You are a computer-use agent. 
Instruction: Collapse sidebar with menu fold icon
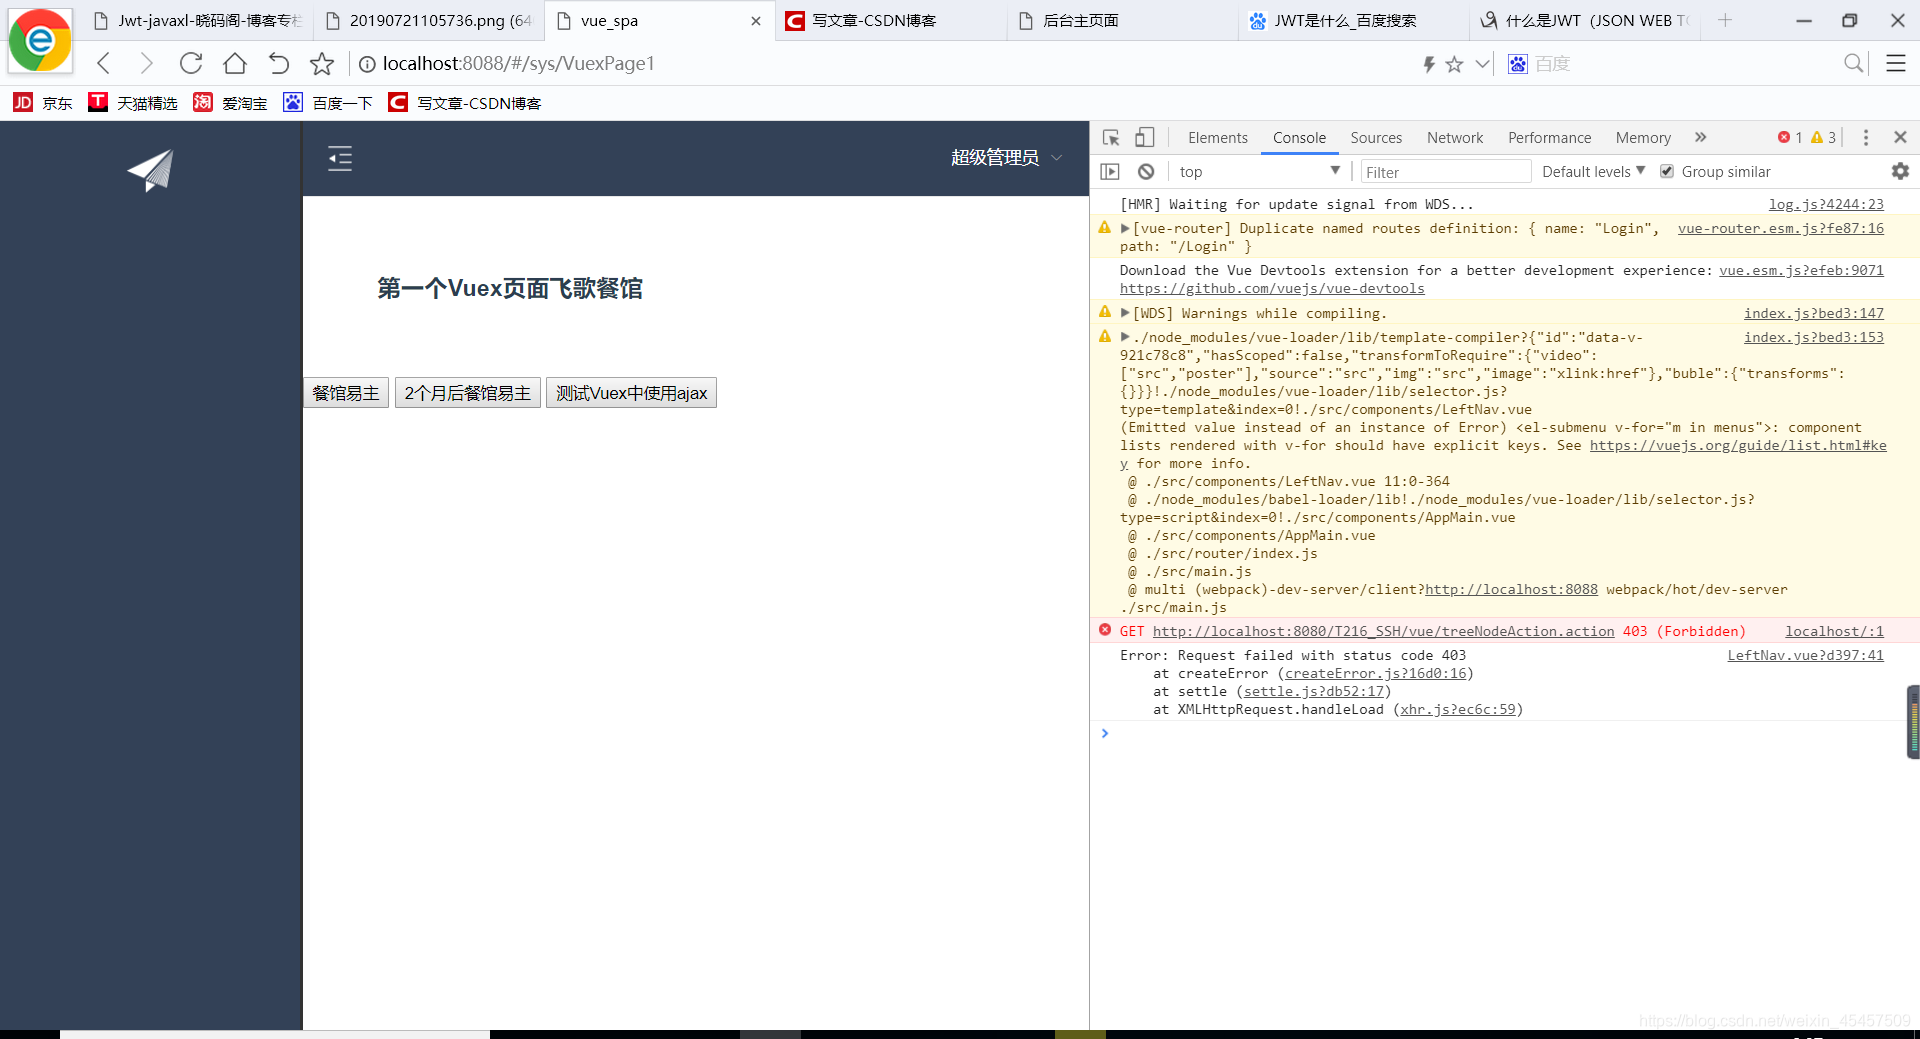[x=340, y=158]
